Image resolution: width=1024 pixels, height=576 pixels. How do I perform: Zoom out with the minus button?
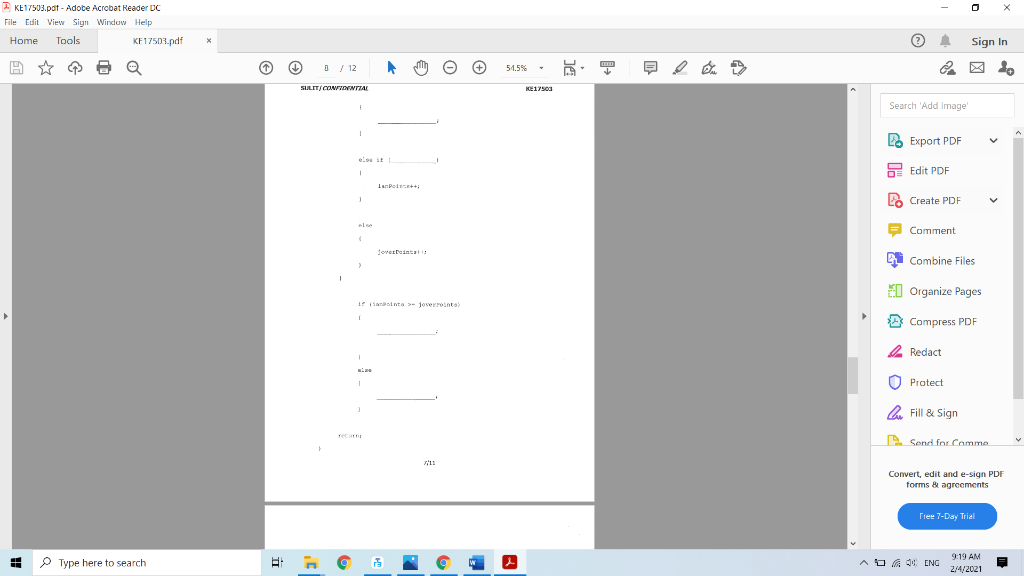click(x=450, y=68)
